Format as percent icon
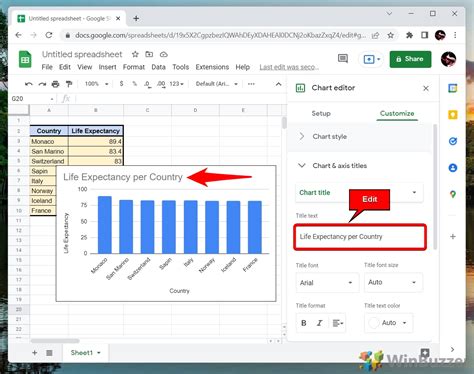 point(134,84)
